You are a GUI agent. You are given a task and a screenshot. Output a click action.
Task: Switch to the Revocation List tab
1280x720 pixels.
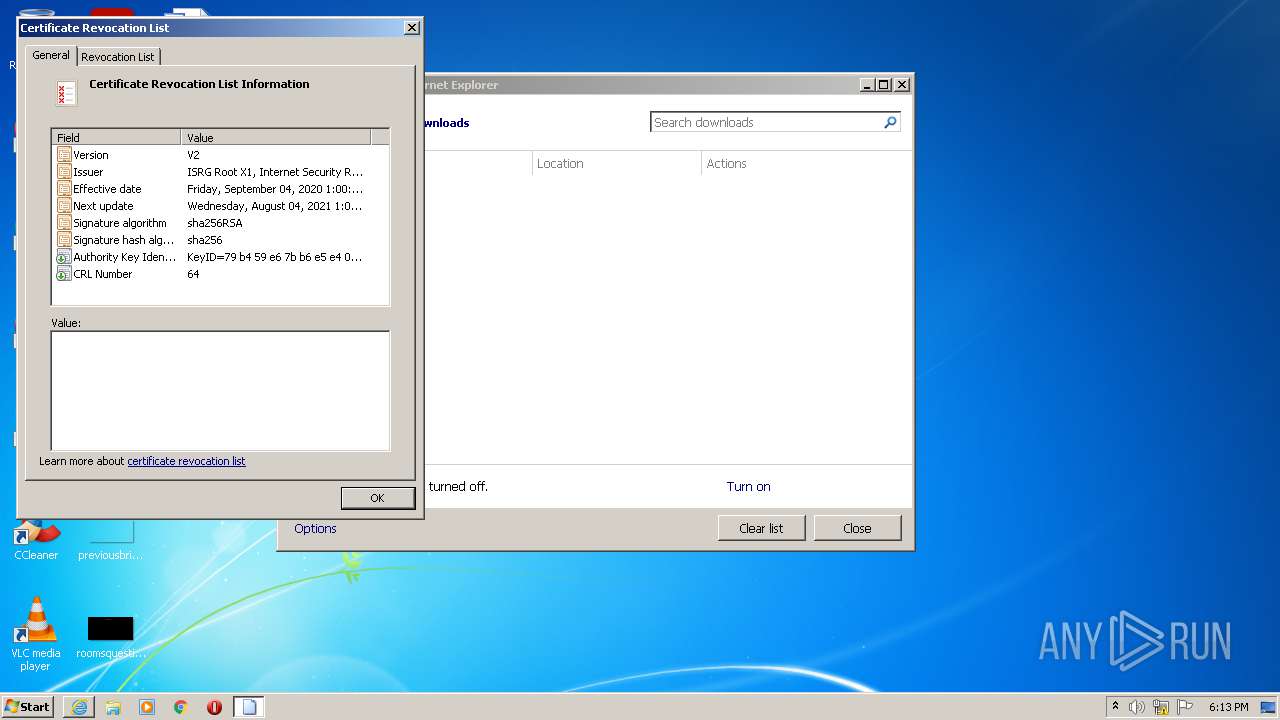pyautogui.click(x=118, y=57)
